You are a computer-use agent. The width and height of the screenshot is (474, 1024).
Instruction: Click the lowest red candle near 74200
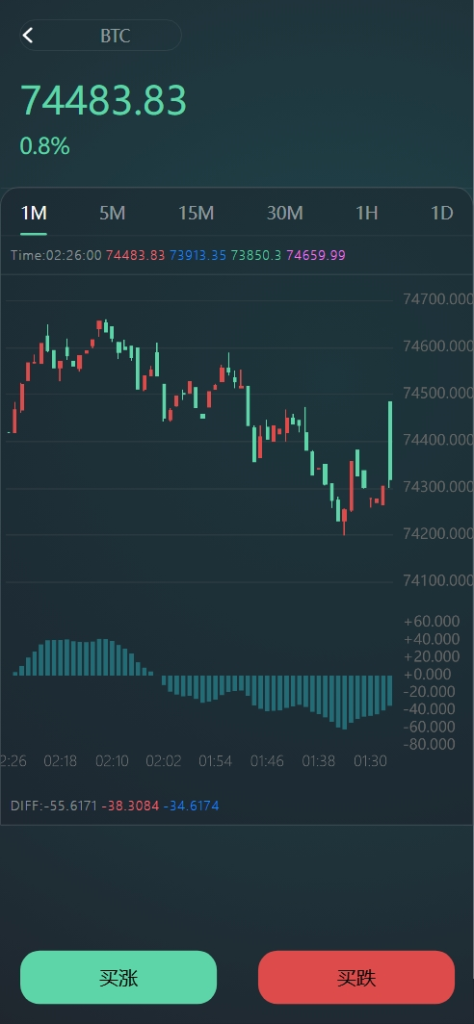tap(344, 522)
